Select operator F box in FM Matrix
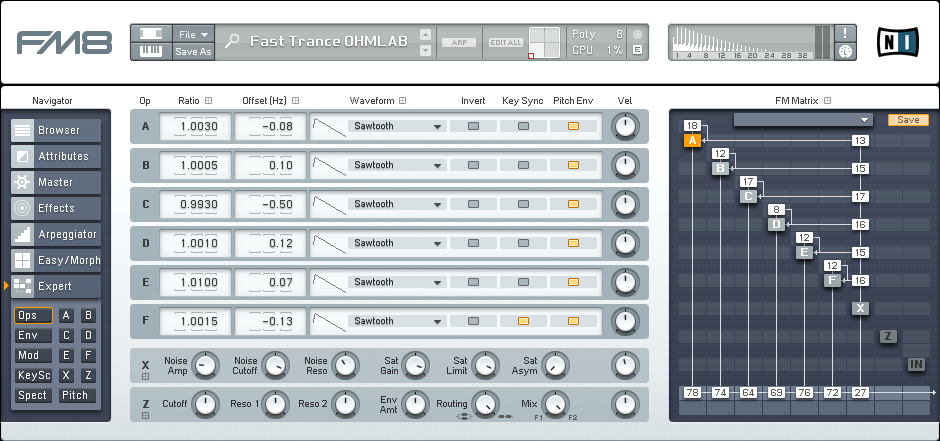Image resolution: width=940 pixels, height=441 pixels. (x=832, y=280)
